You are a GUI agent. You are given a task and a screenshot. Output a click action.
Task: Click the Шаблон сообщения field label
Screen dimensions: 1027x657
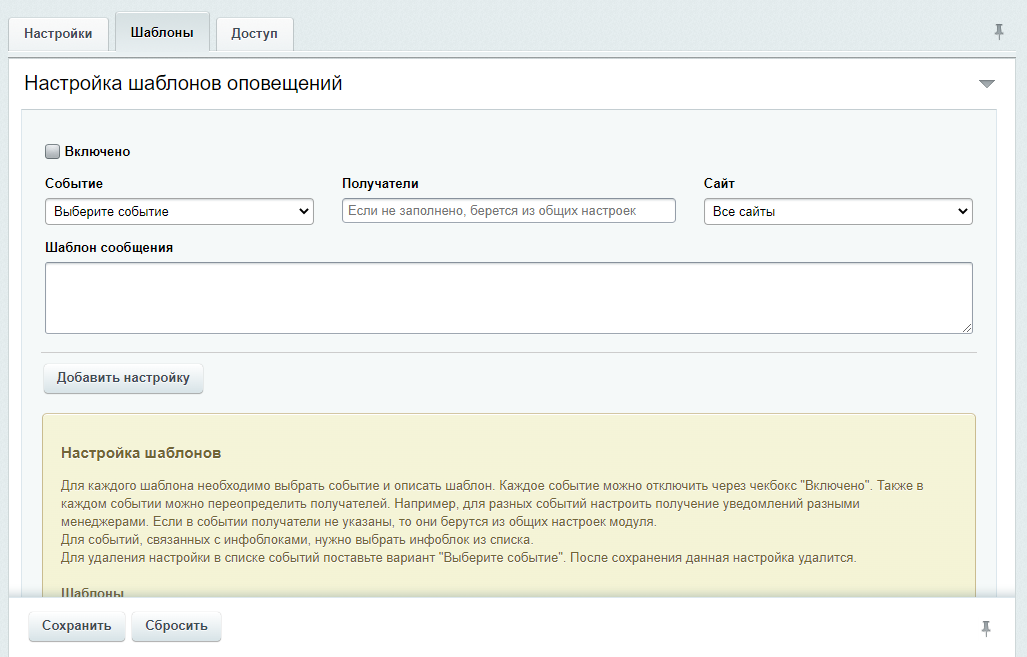(x=109, y=247)
